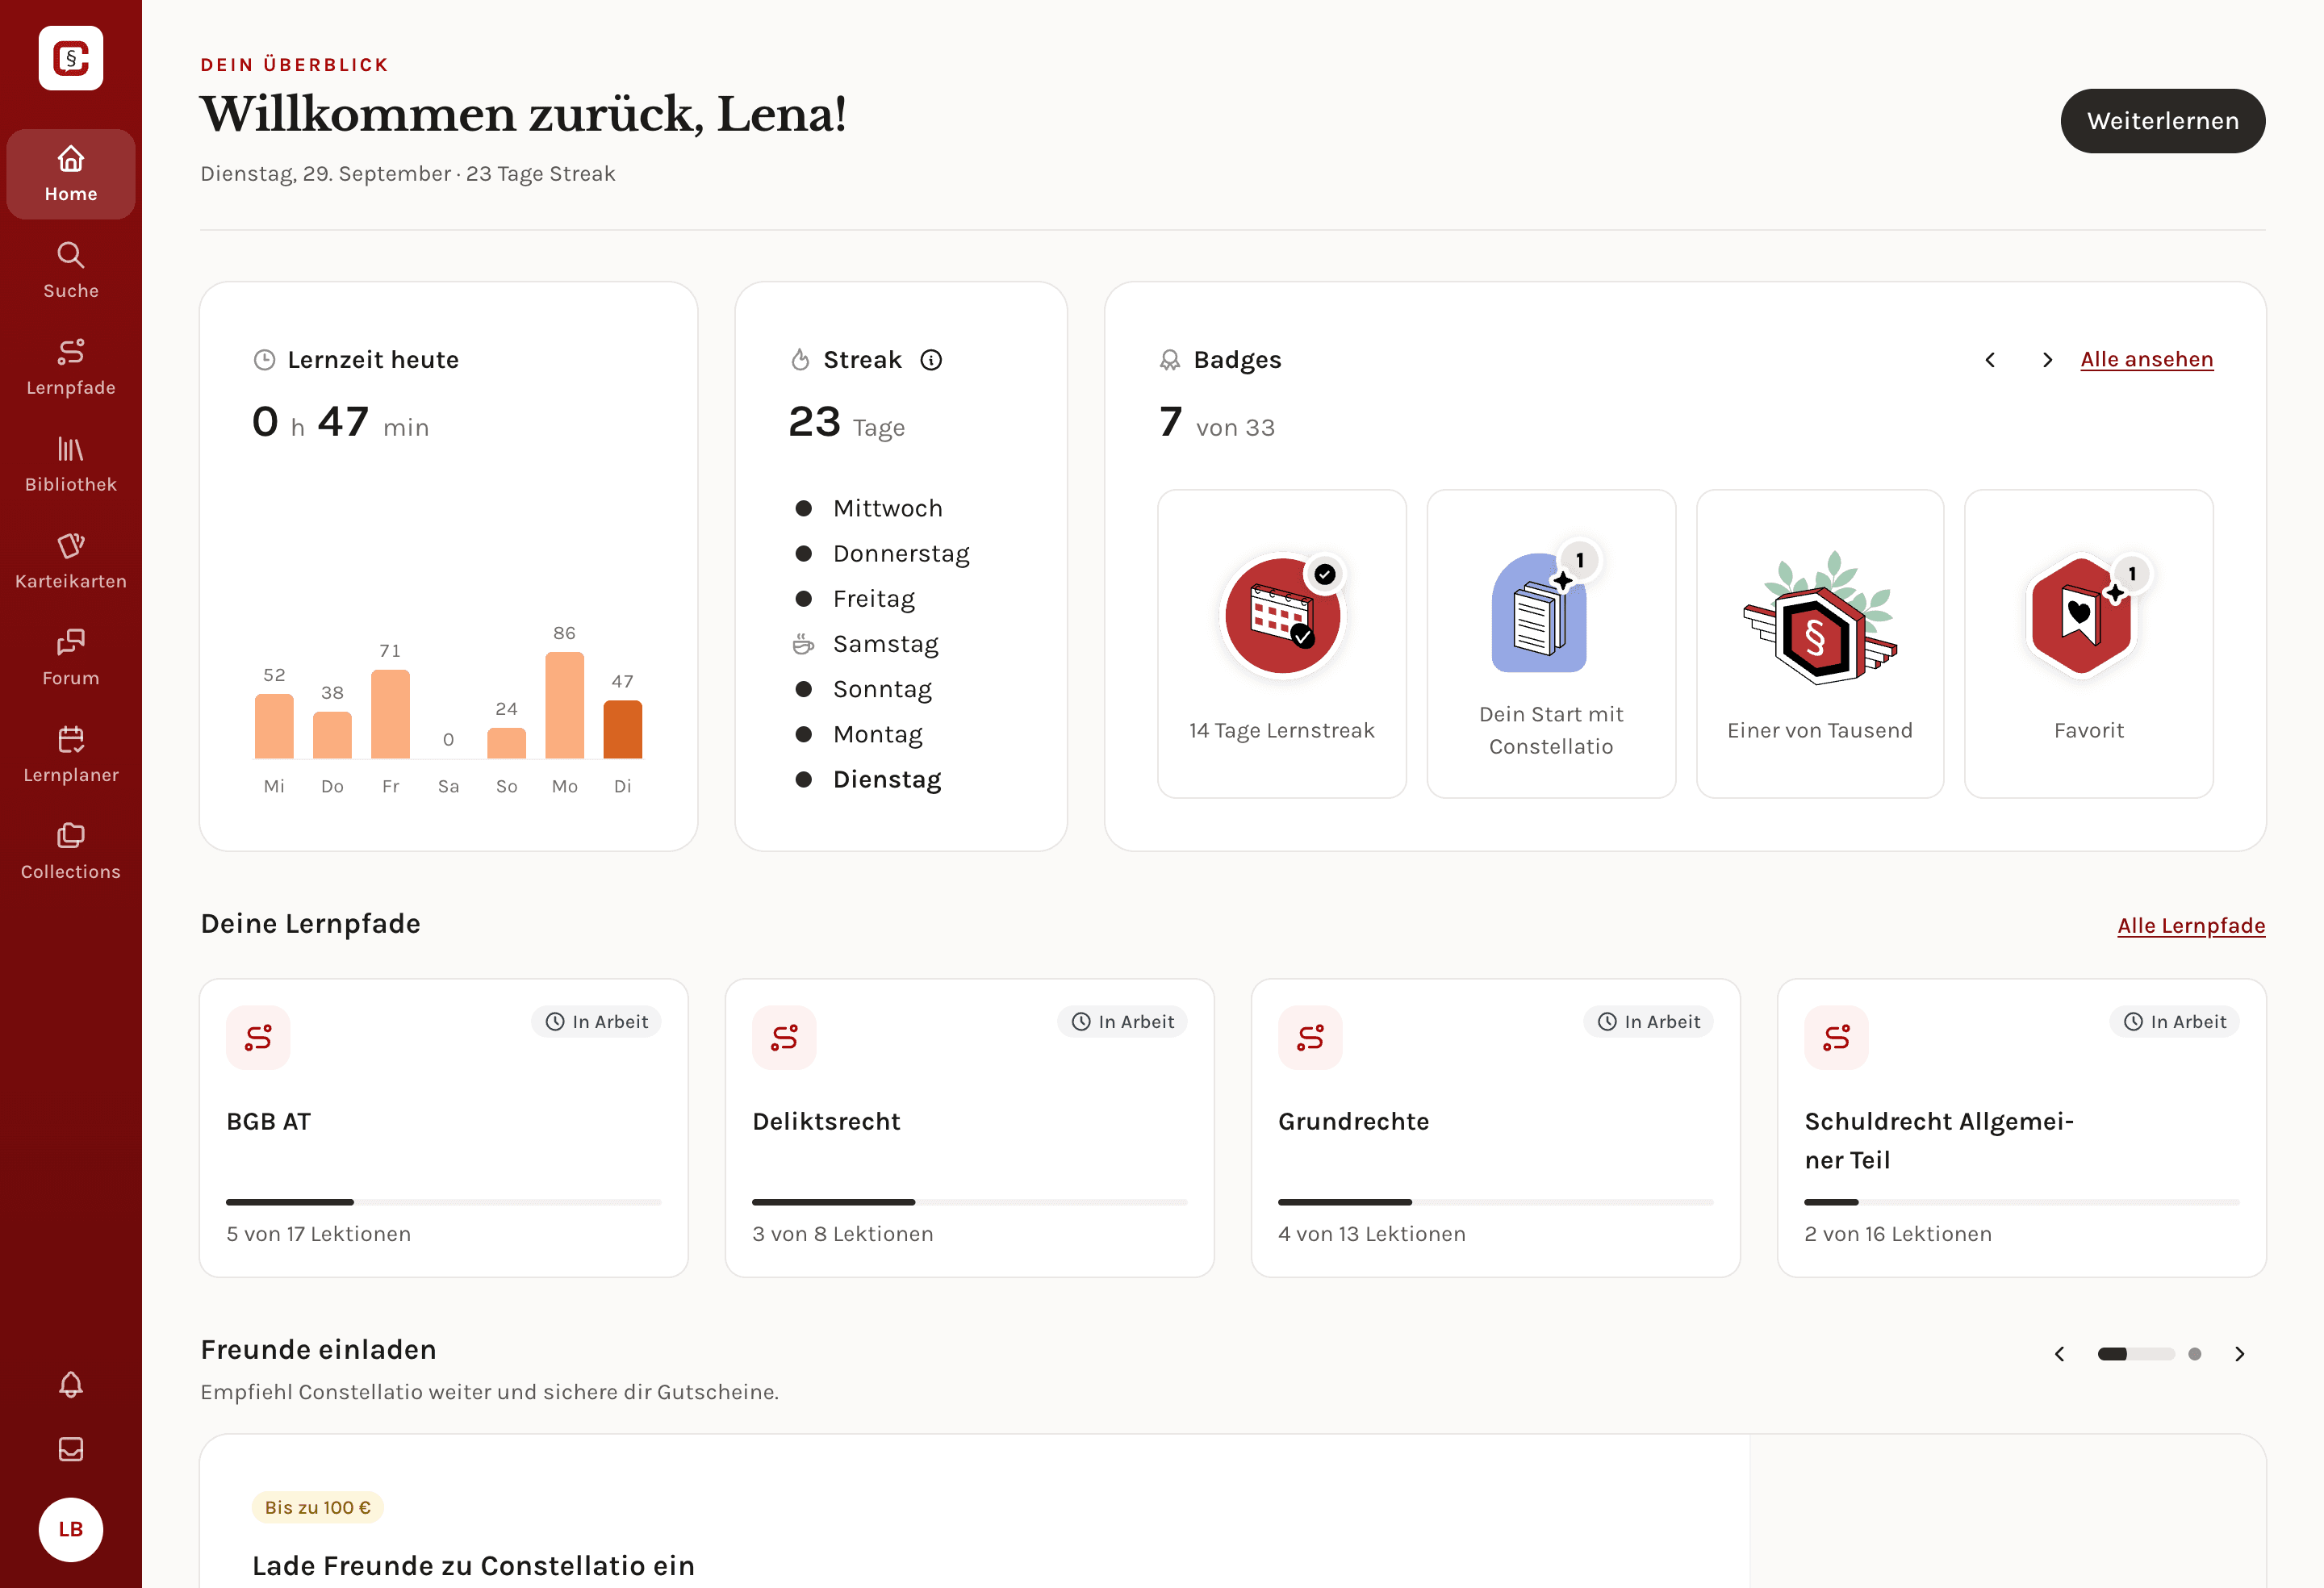2324x1588 pixels.
Task: Show next badges with right chevron
Action: click(2047, 360)
